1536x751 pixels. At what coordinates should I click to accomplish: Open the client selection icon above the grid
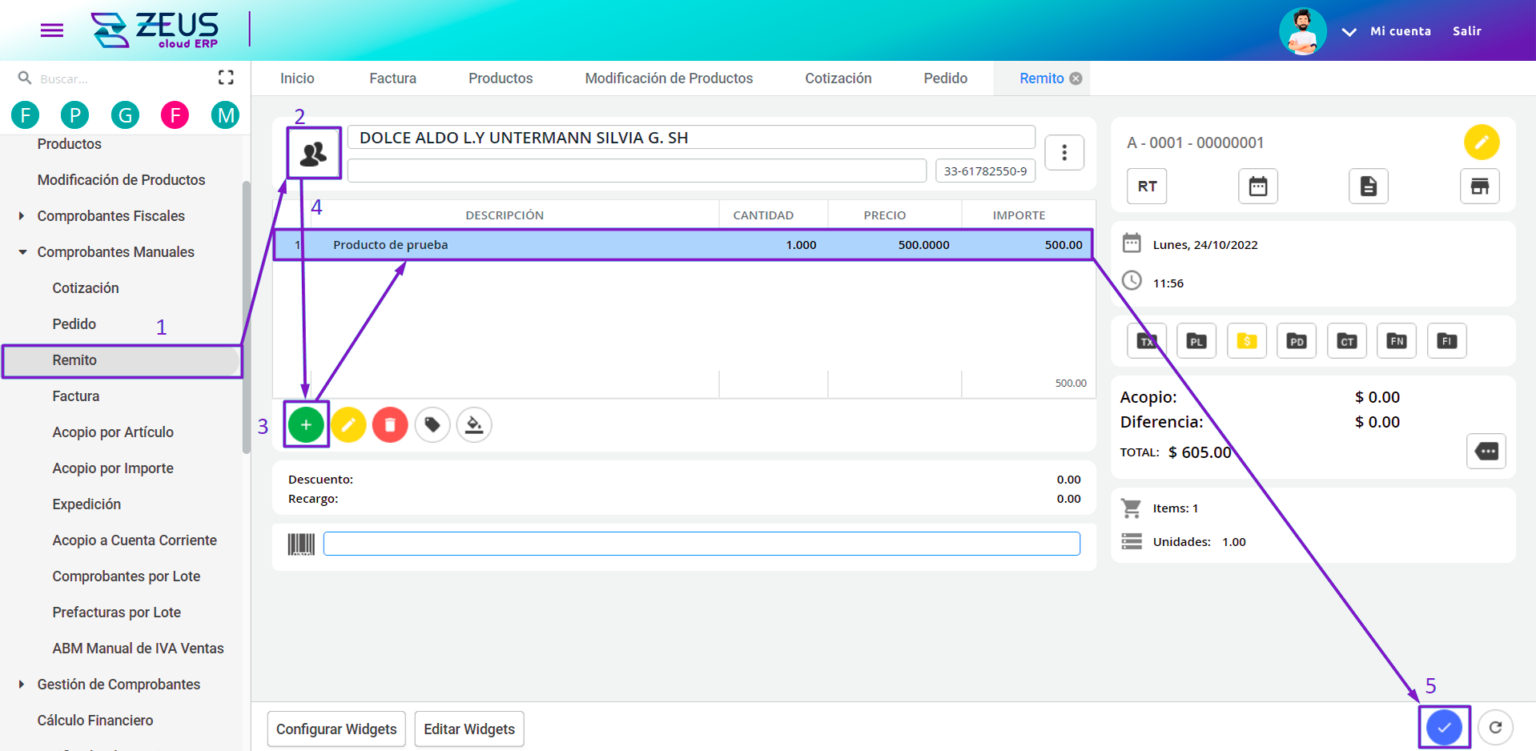tap(313, 152)
